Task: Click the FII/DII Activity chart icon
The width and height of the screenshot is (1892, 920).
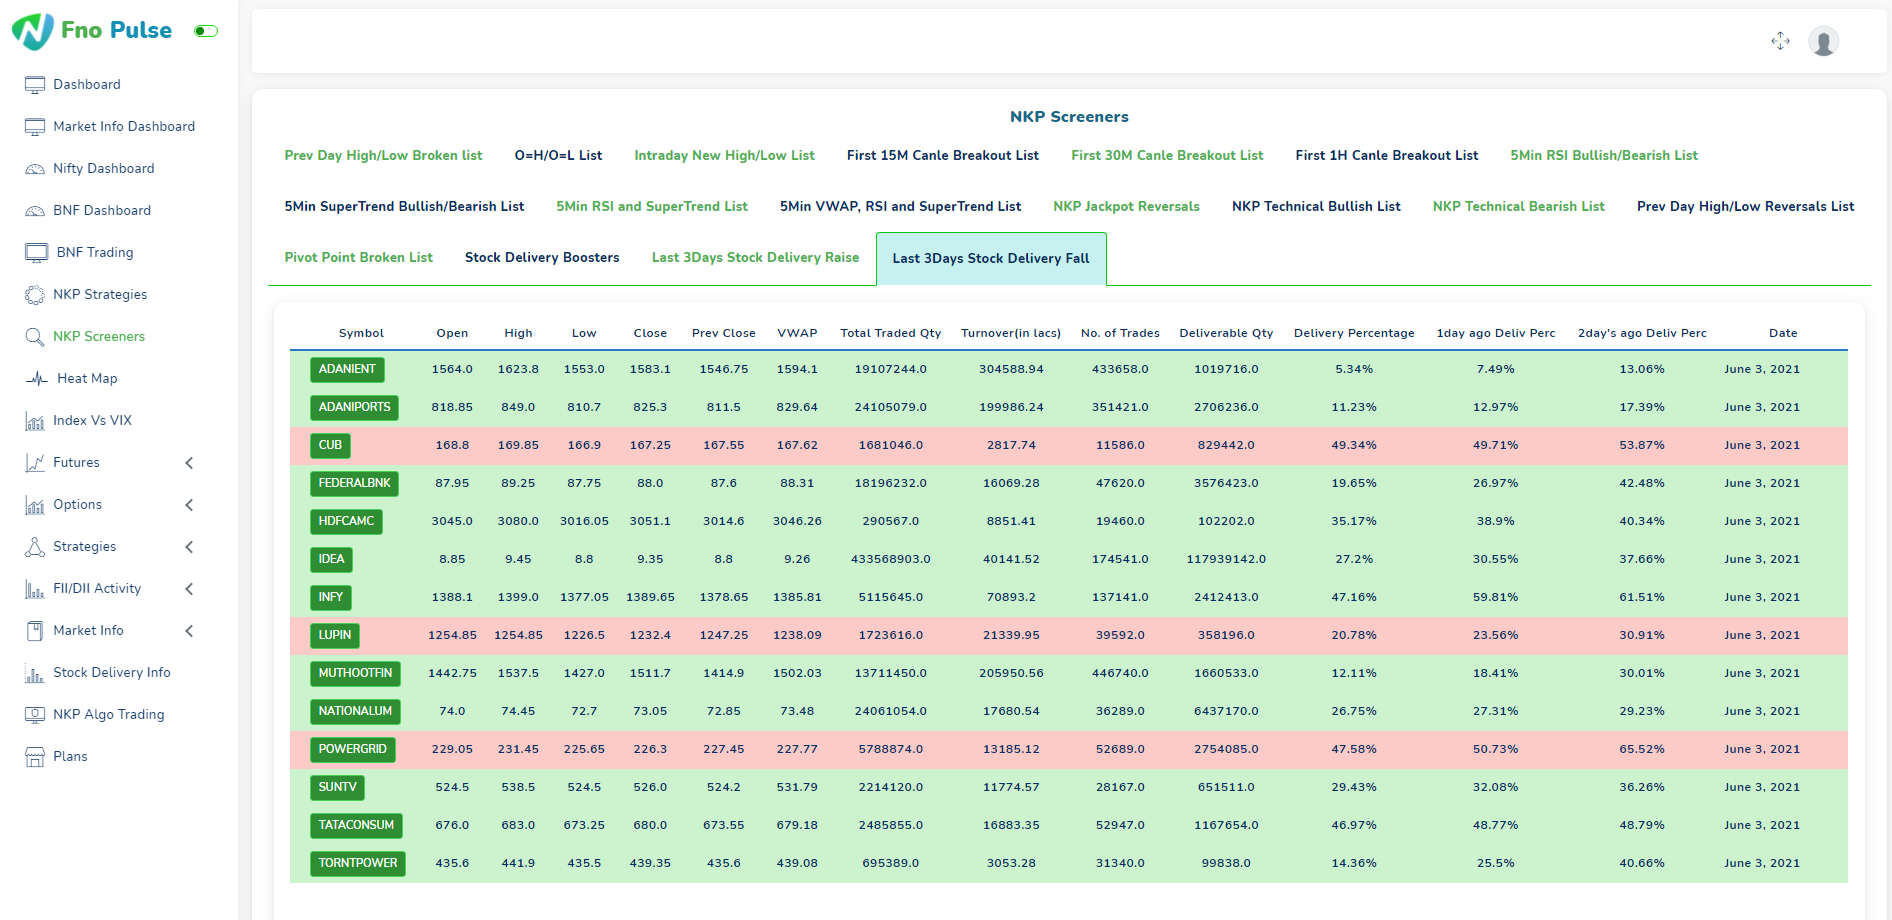Action: 35,589
